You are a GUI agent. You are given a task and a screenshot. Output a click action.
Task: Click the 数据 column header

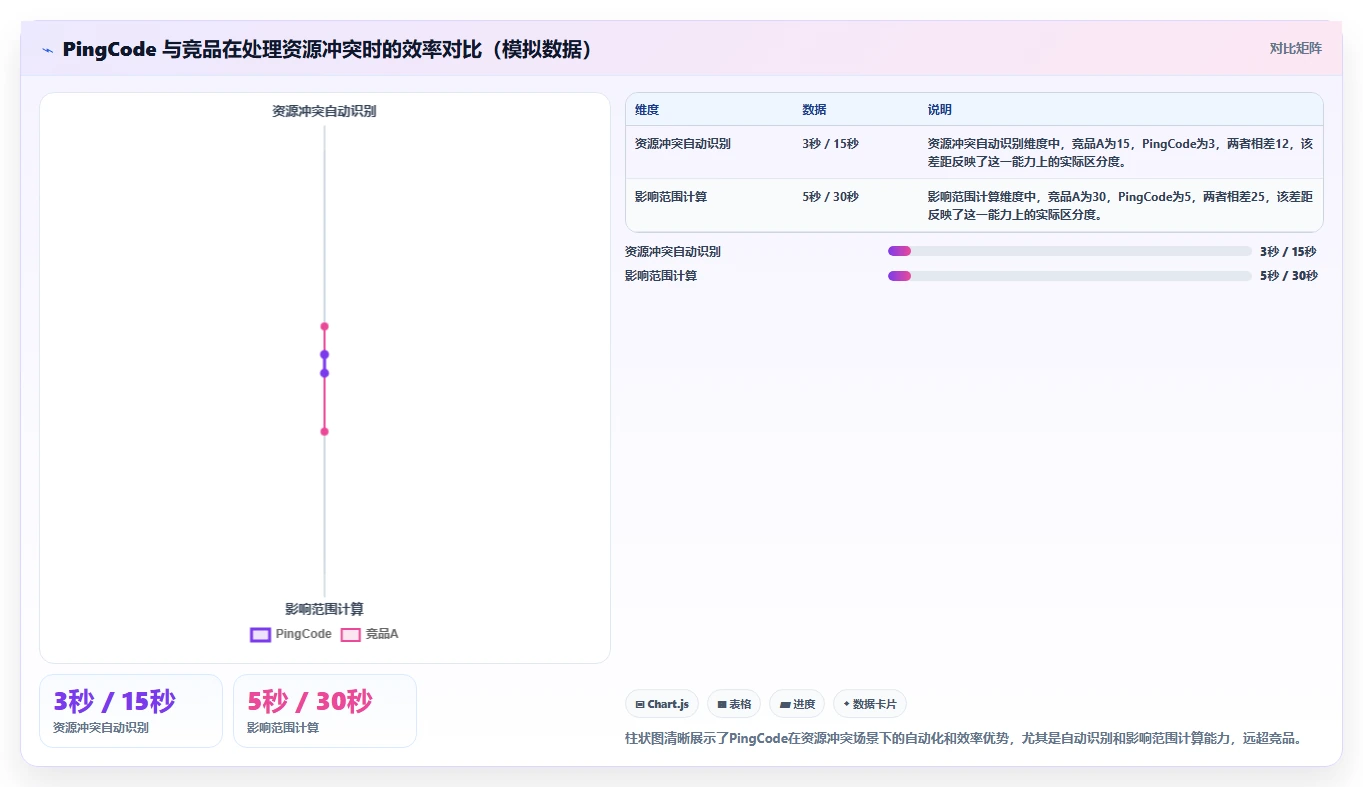click(x=814, y=110)
